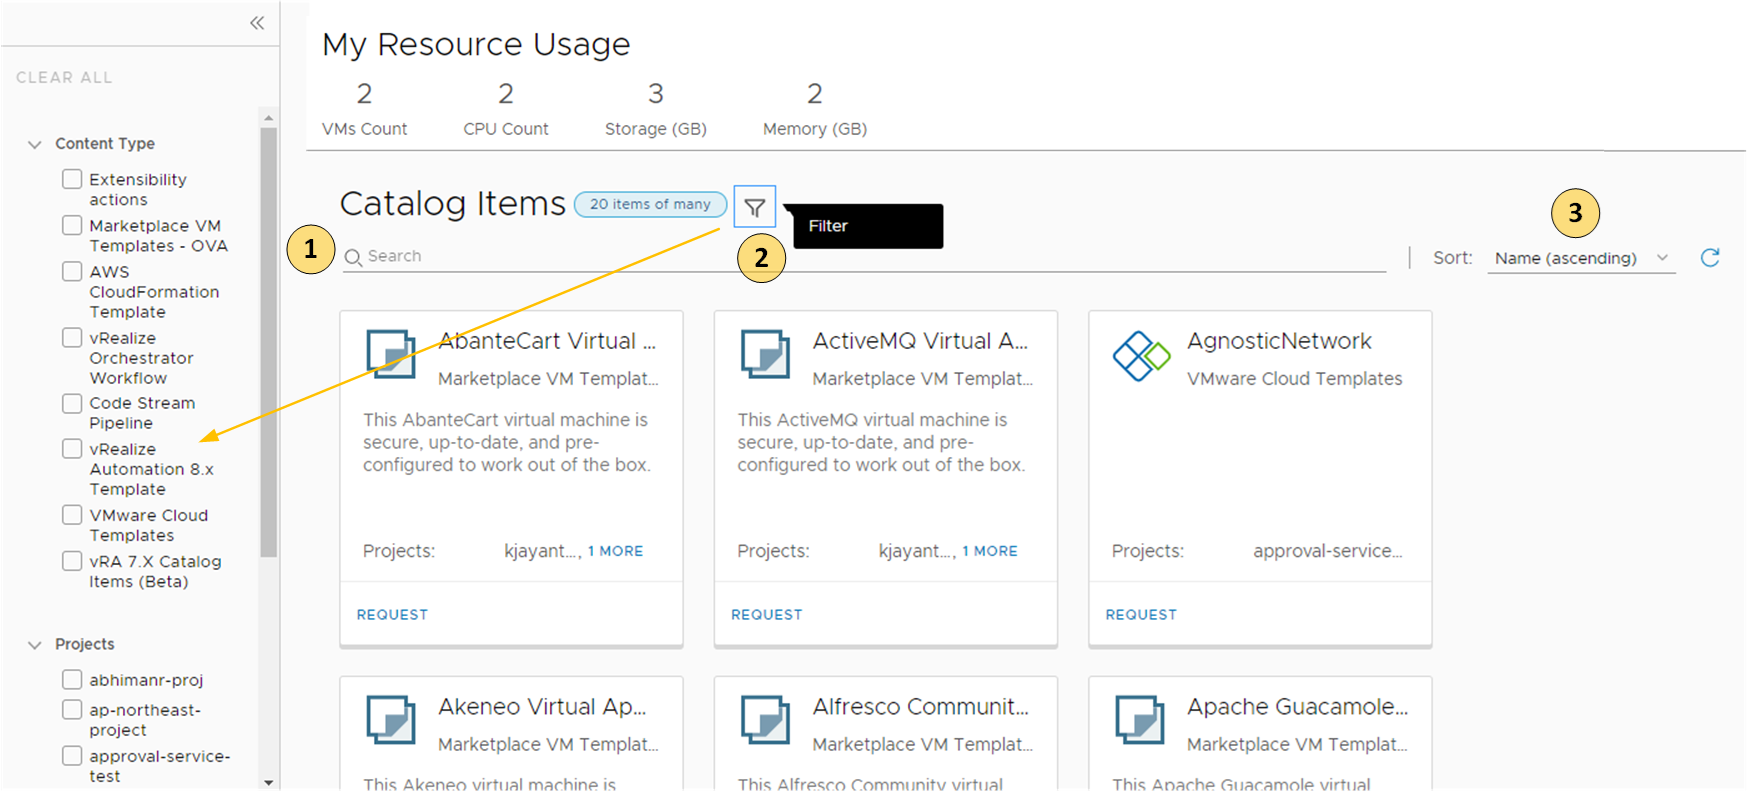Open 1 MORE projects link on AbanteCart card

pos(615,551)
